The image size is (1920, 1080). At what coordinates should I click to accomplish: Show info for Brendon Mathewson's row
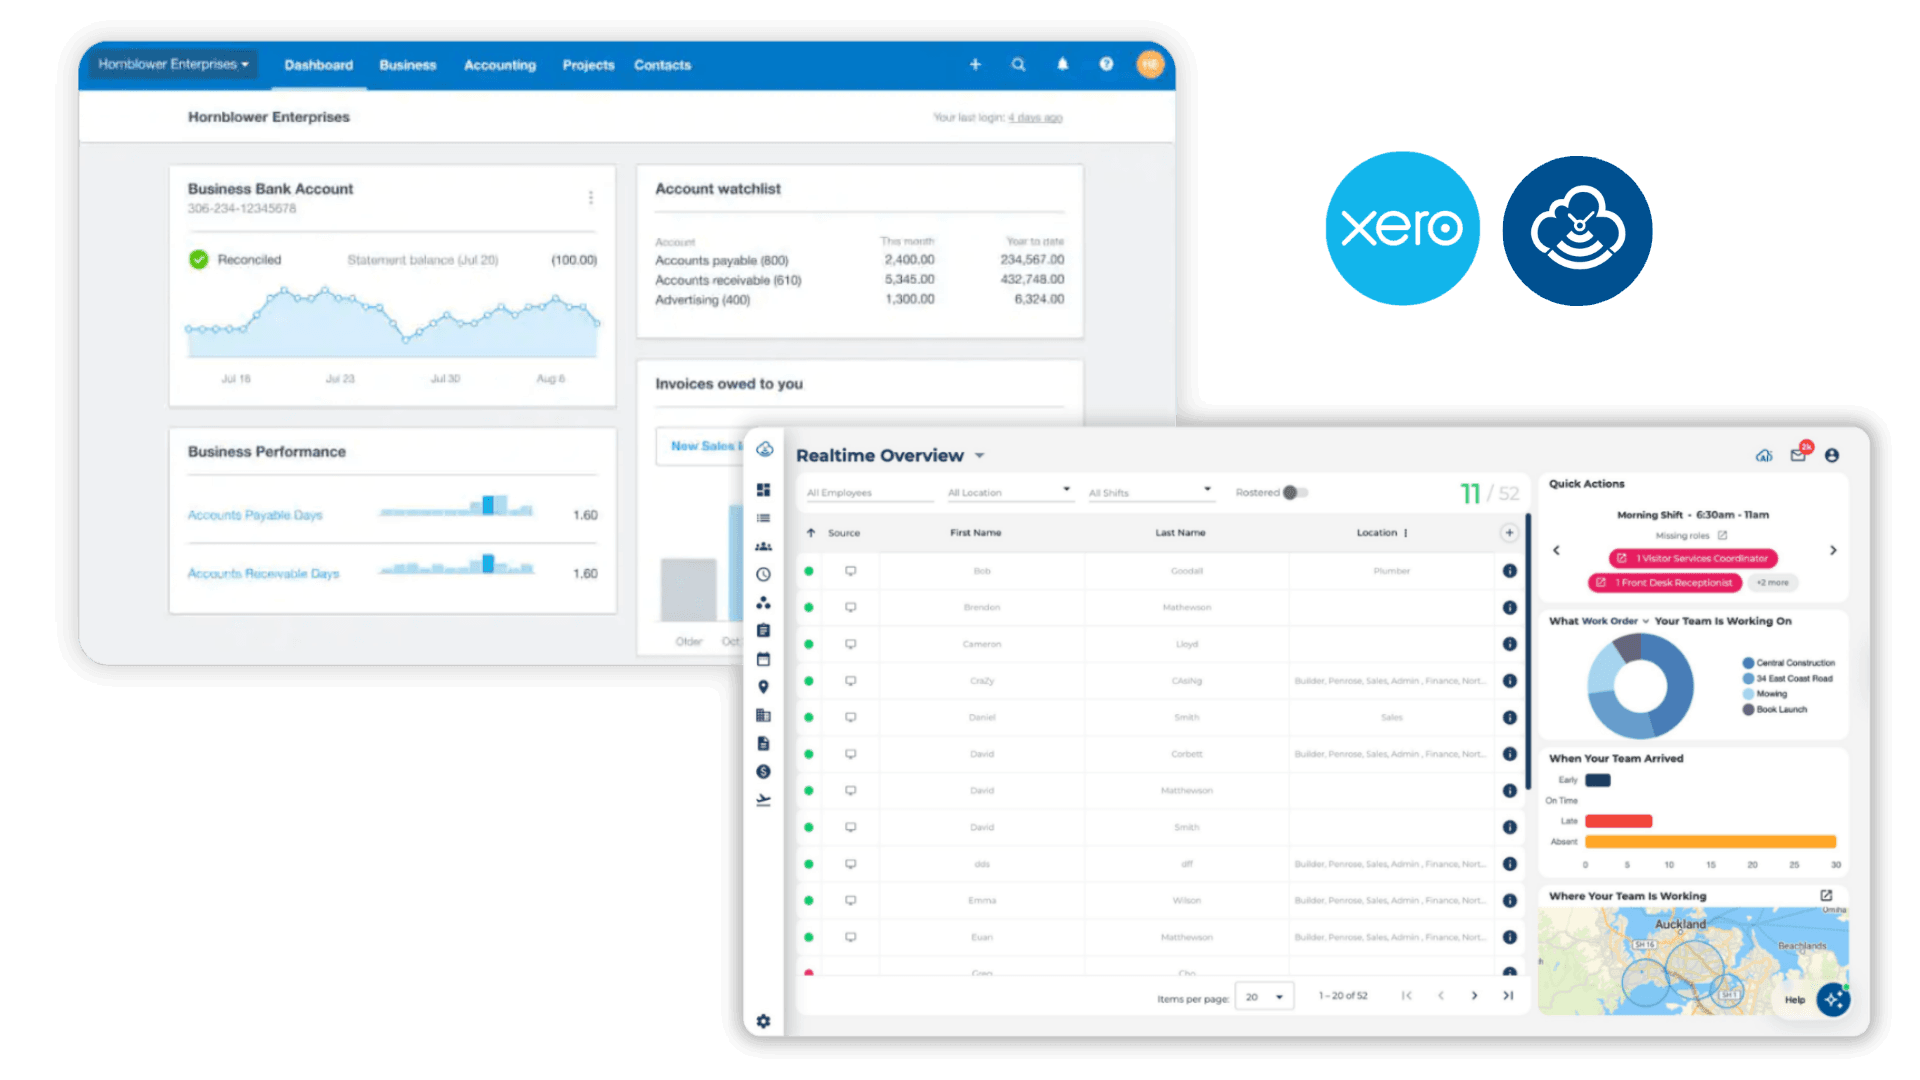click(x=1510, y=608)
